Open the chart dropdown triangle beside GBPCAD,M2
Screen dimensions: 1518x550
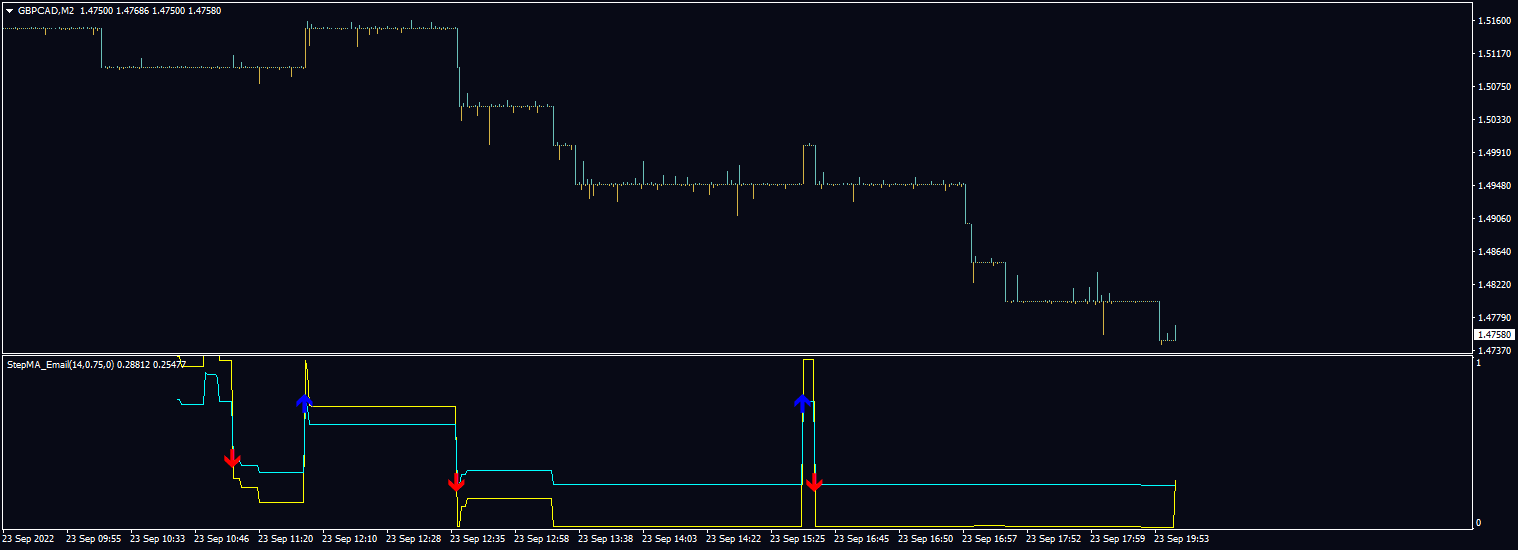(x=9, y=10)
